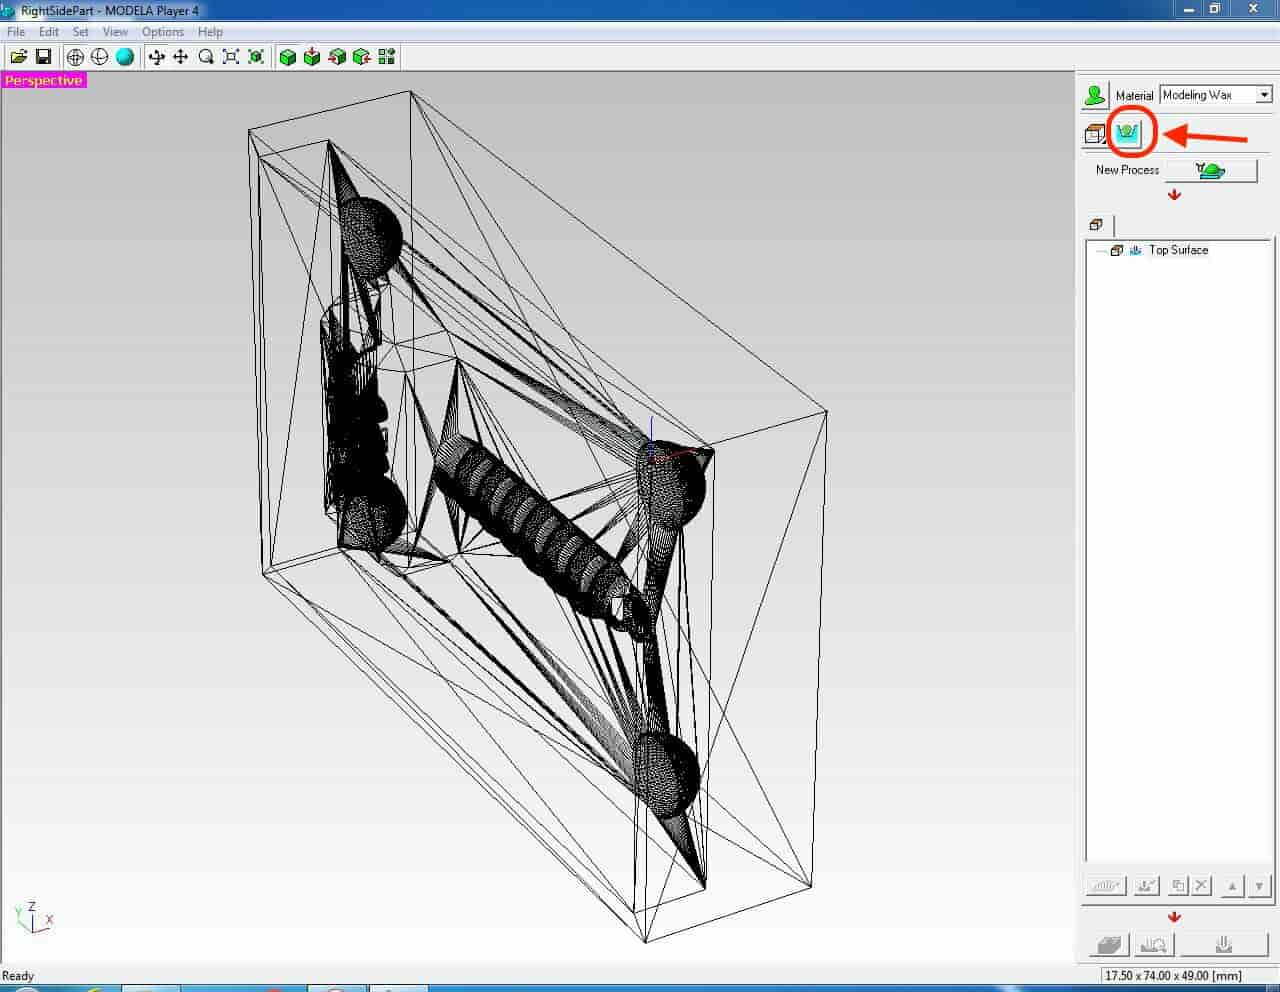Image resolution: width=1280 pixels, height=992 pixels.
Task: Click green cube with right red arrow icon
Action: tap(362, 57)
